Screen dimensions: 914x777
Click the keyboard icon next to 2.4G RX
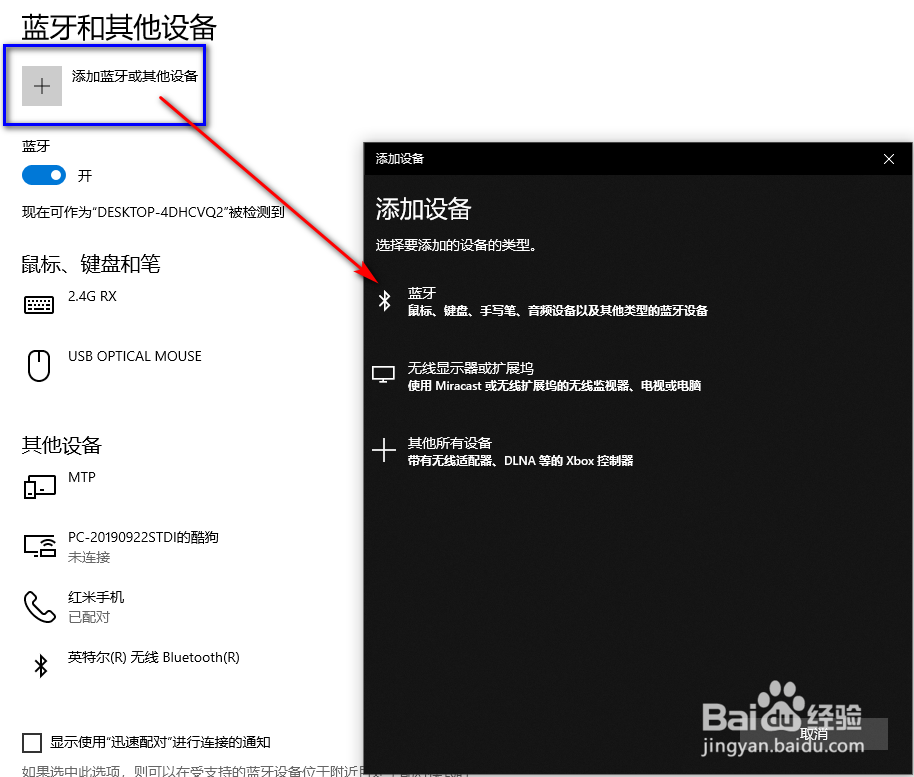38,305
